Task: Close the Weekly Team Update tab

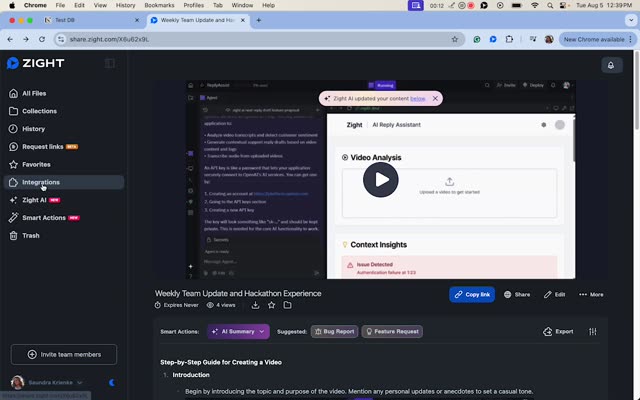Action: click(x=243, y=20)
